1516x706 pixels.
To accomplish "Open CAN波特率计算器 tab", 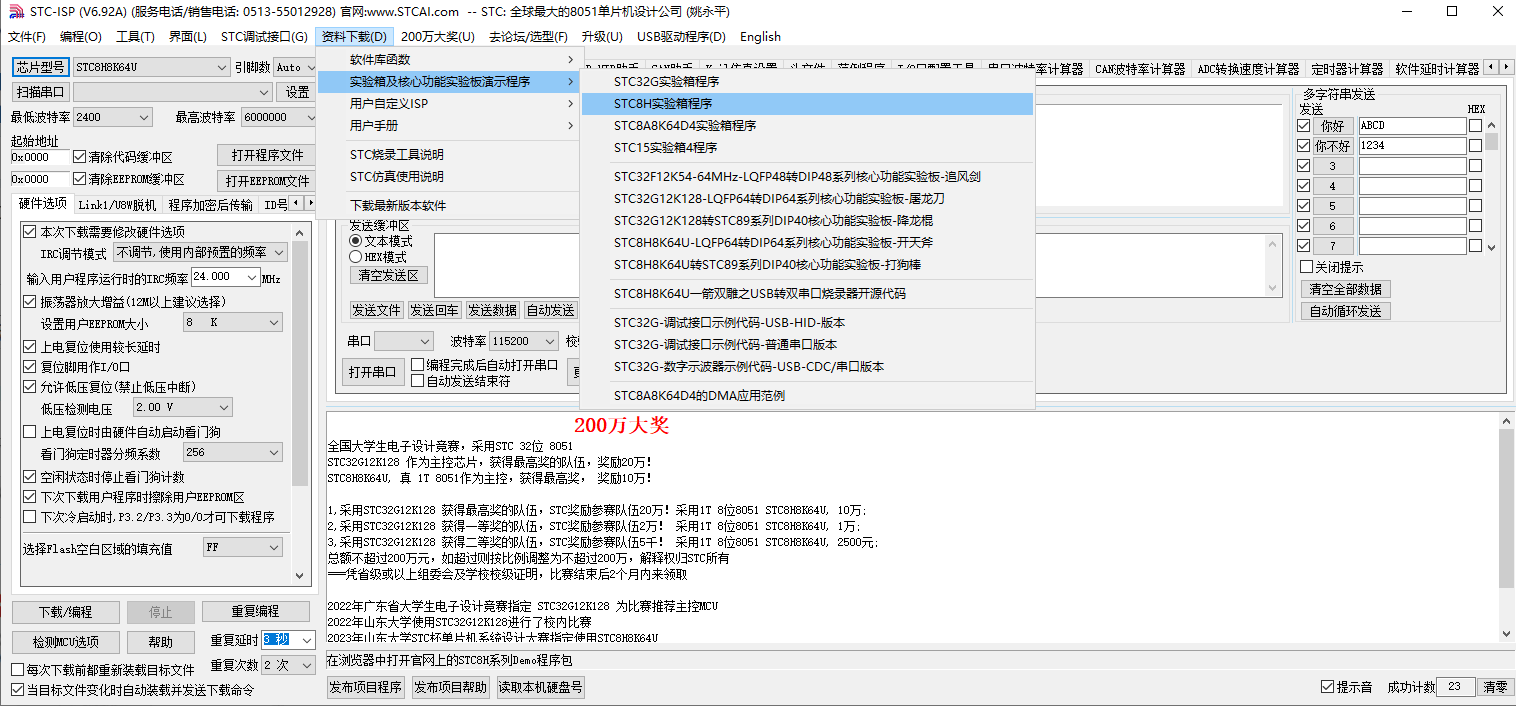I will click(x=1140, y=69).
